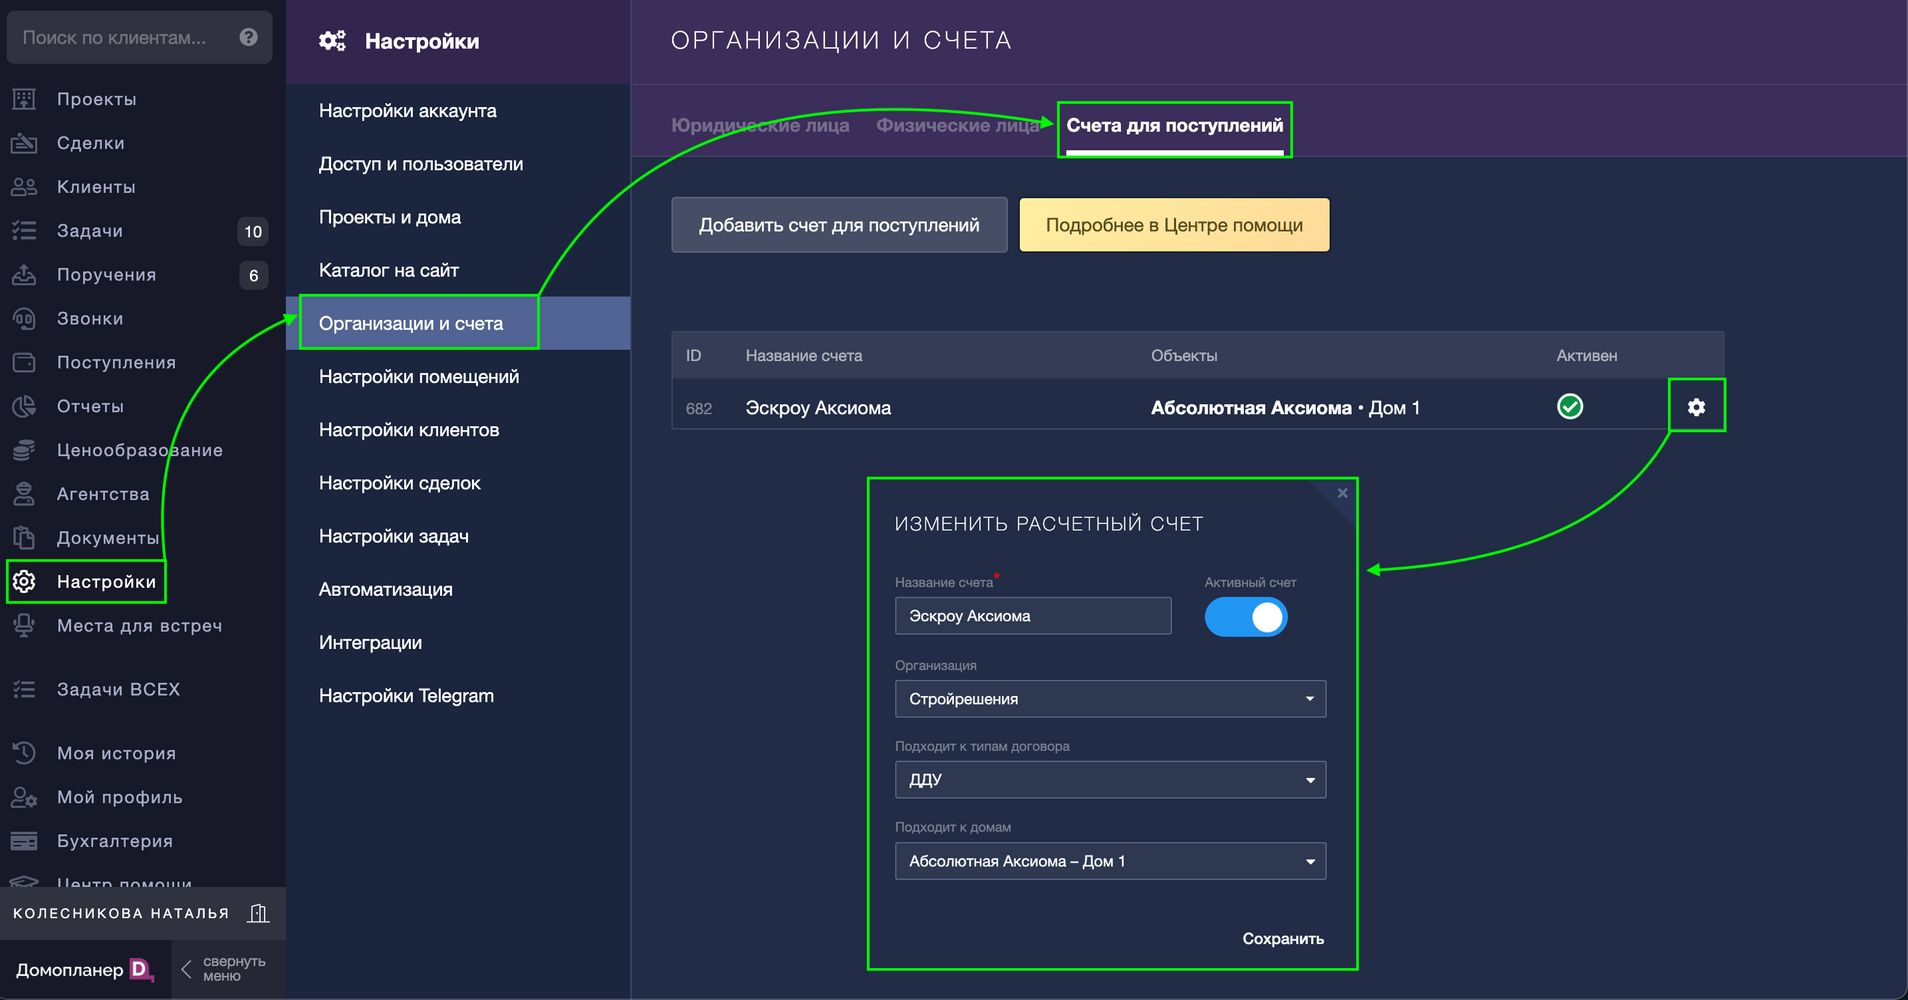Click the Звонки headset icon
This screenshot has width=1908, height=1000.
pos(24,319)
